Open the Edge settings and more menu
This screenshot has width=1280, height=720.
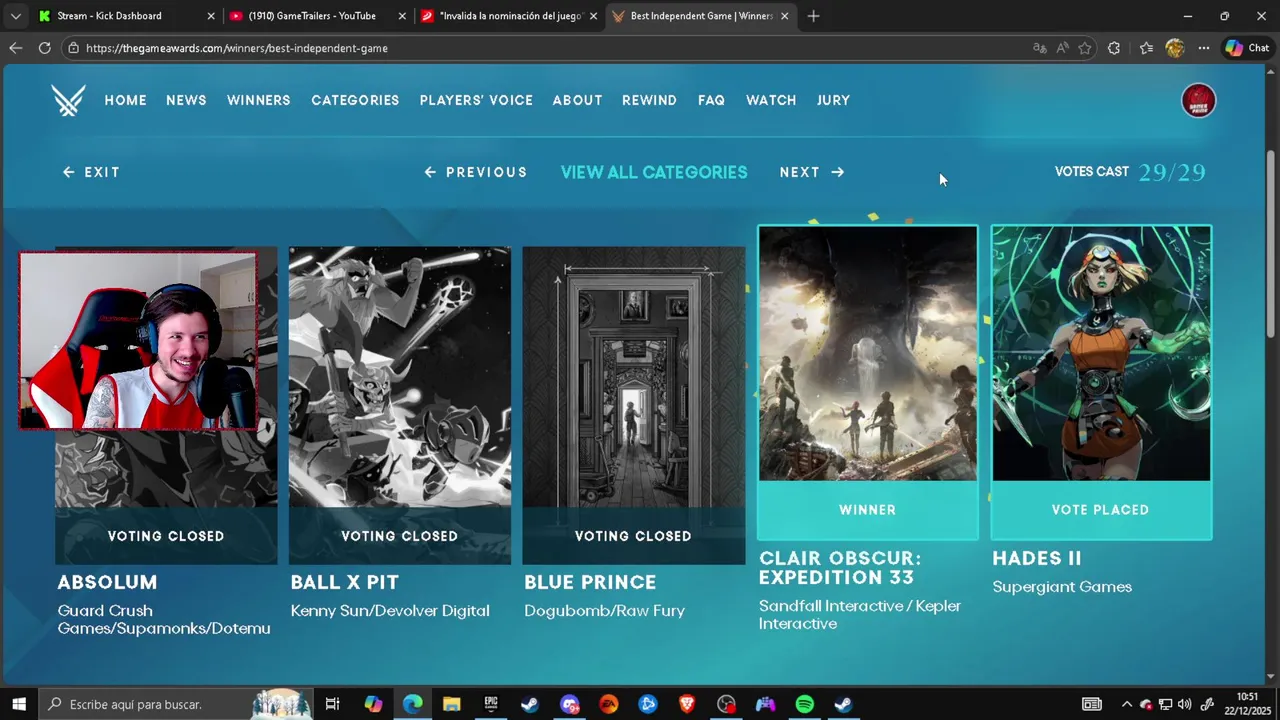[1204, 48]
